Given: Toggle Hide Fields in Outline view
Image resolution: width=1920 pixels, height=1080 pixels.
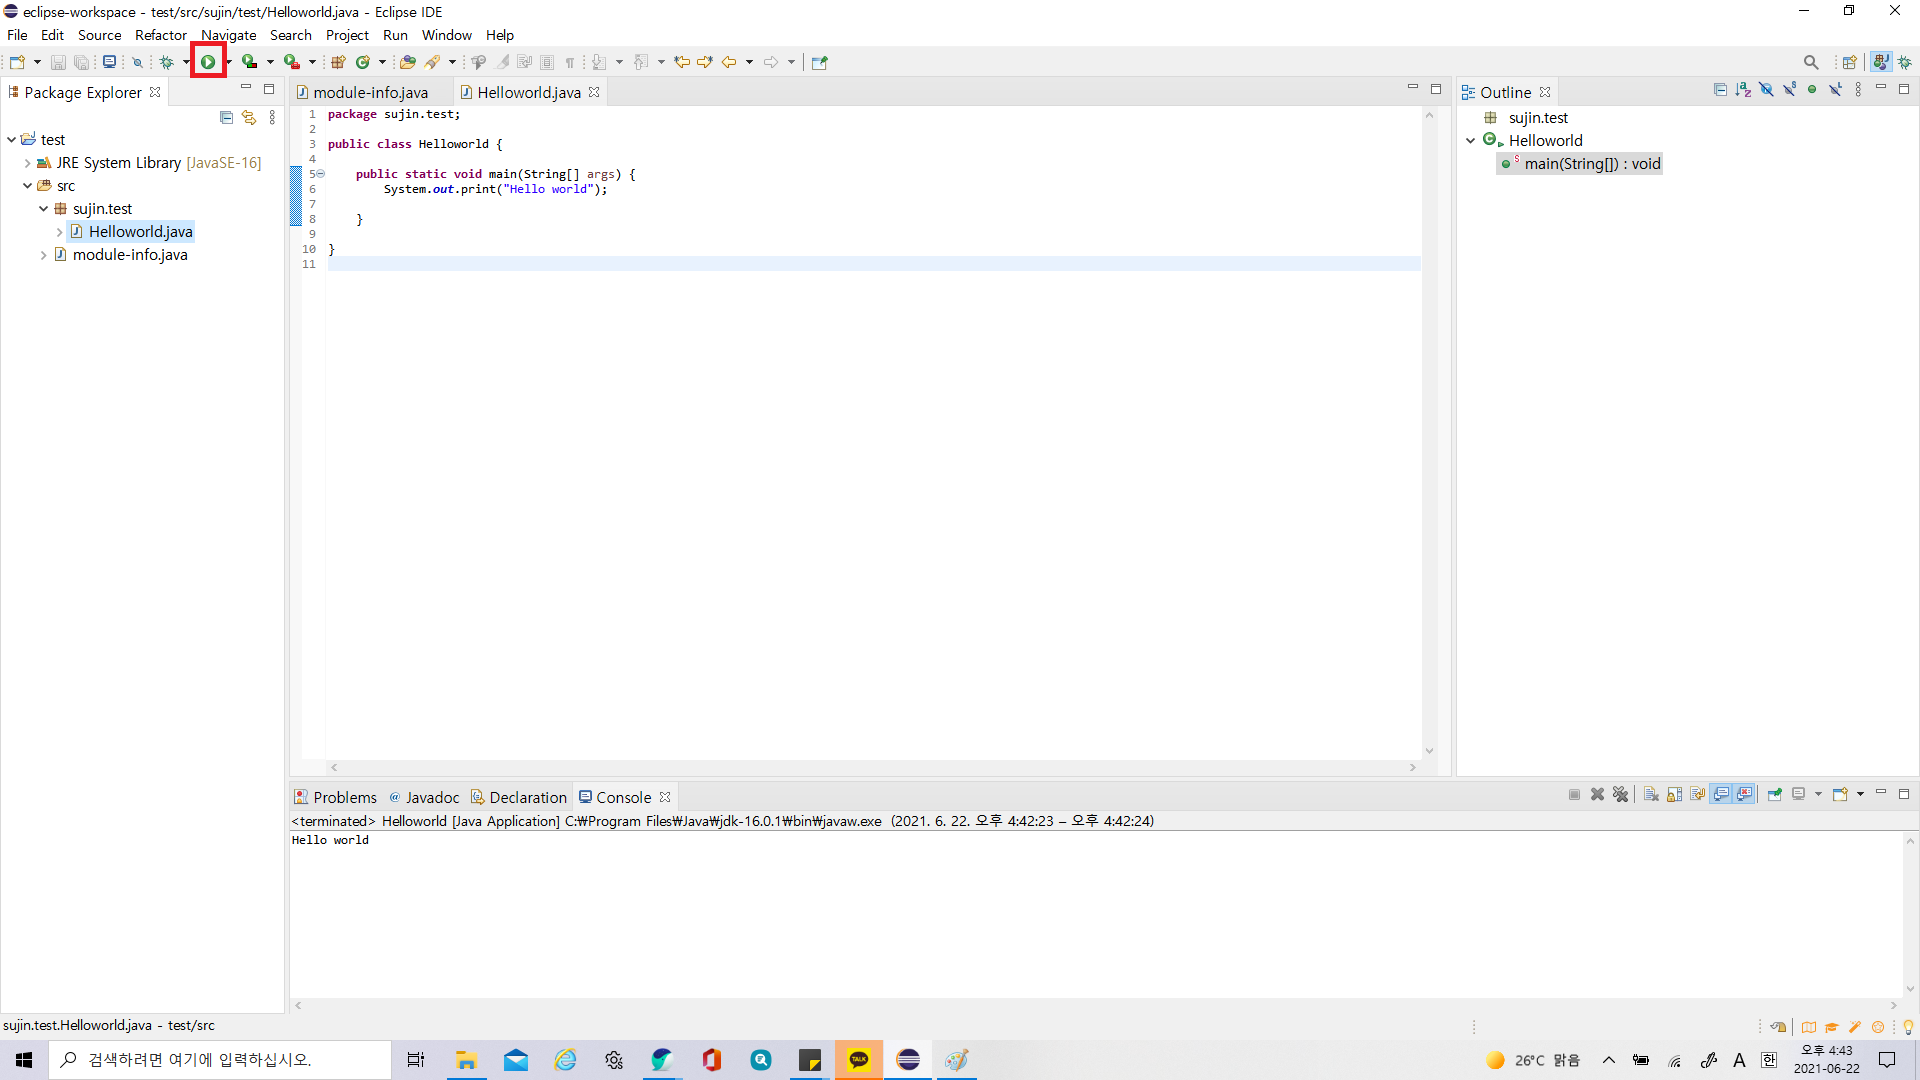Looking at the screenshot, I should click(x=1766, y=90).
